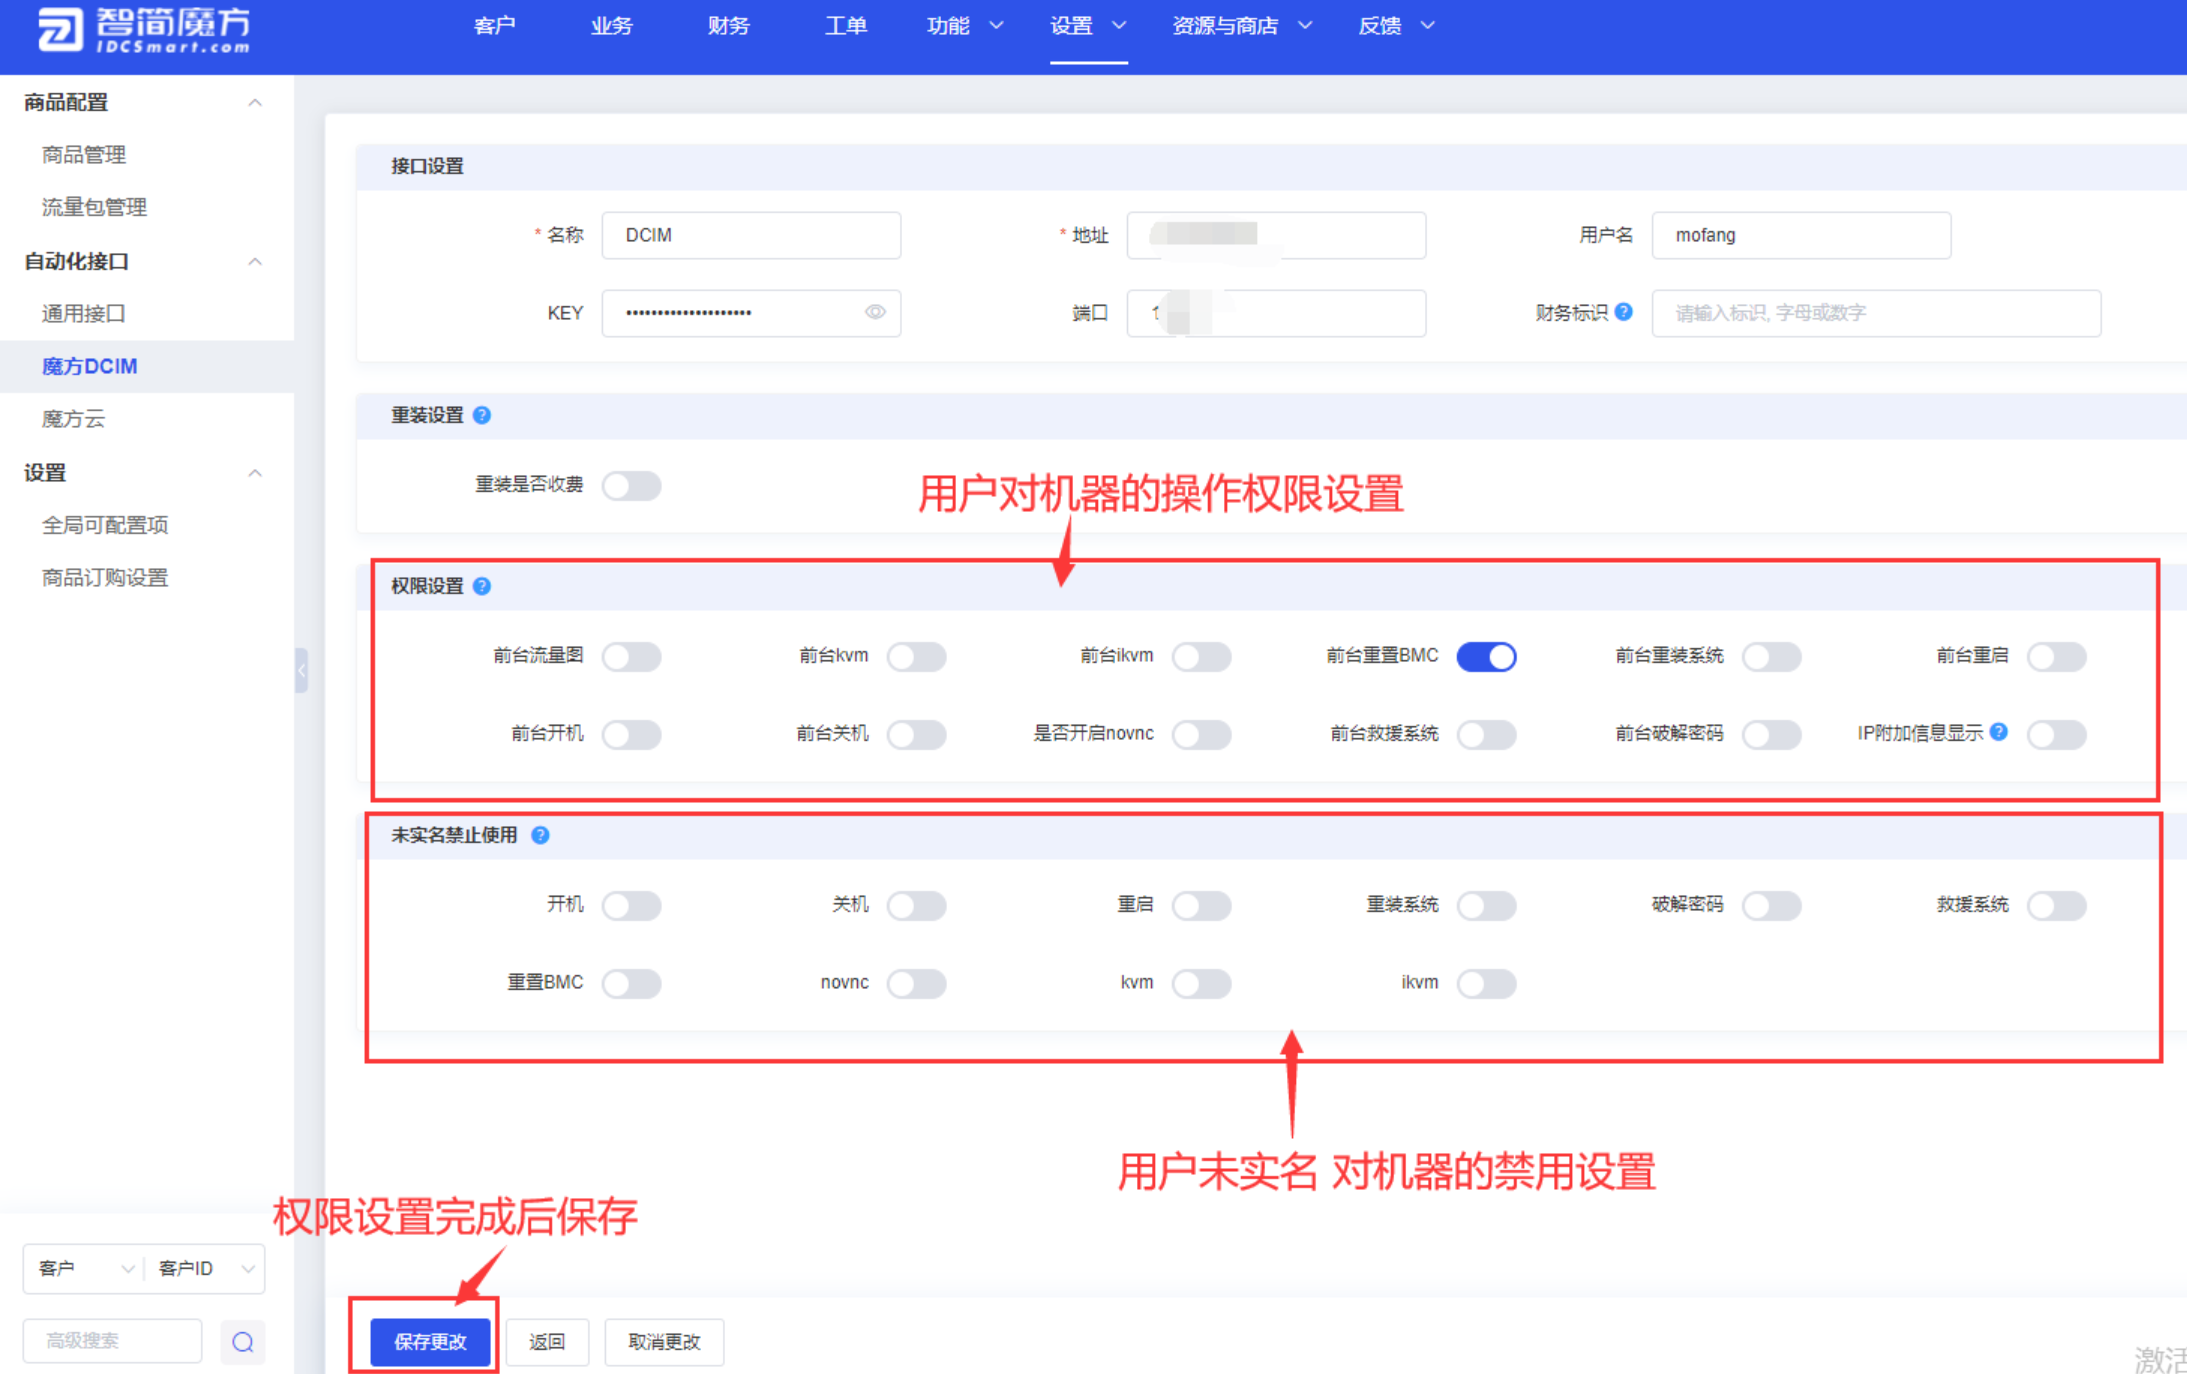This screenshot has width=2187, height=1374.
Task: Toggle 重启 under 未实名禁止使用
Action: [x=1201, y=906]
